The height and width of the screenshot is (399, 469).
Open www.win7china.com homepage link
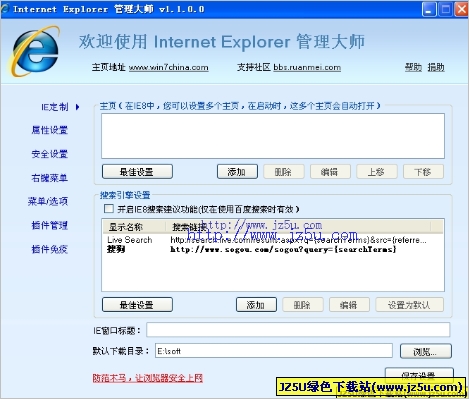tap(169, 67)
